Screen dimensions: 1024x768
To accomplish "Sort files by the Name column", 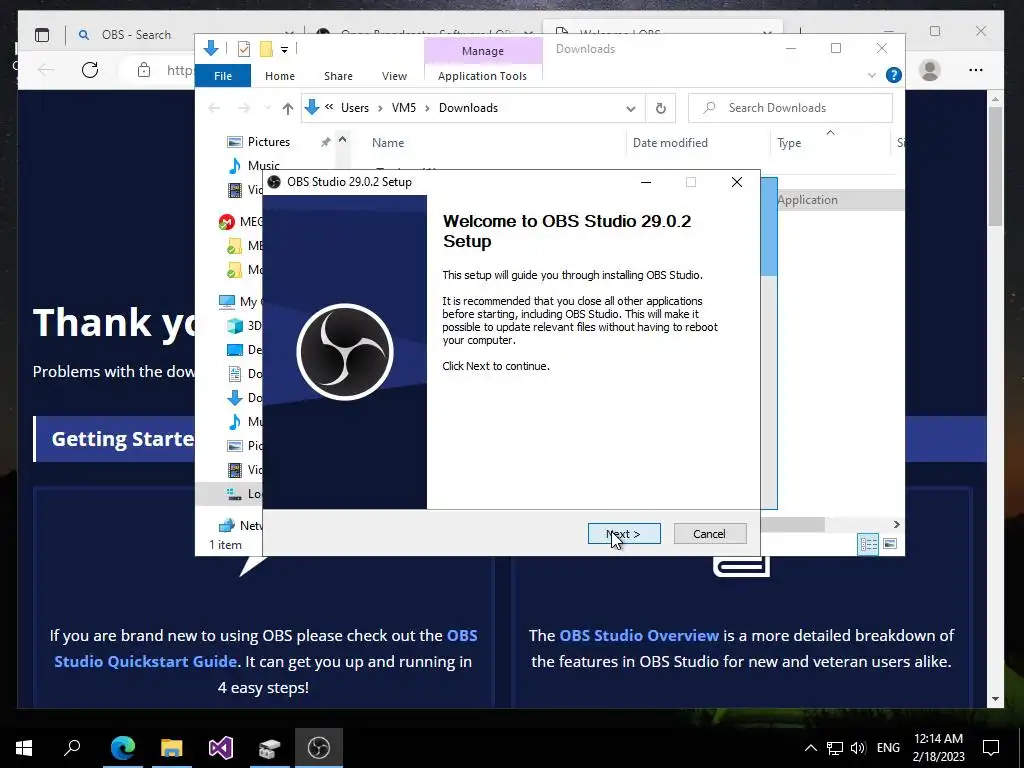I will [388, 142].
